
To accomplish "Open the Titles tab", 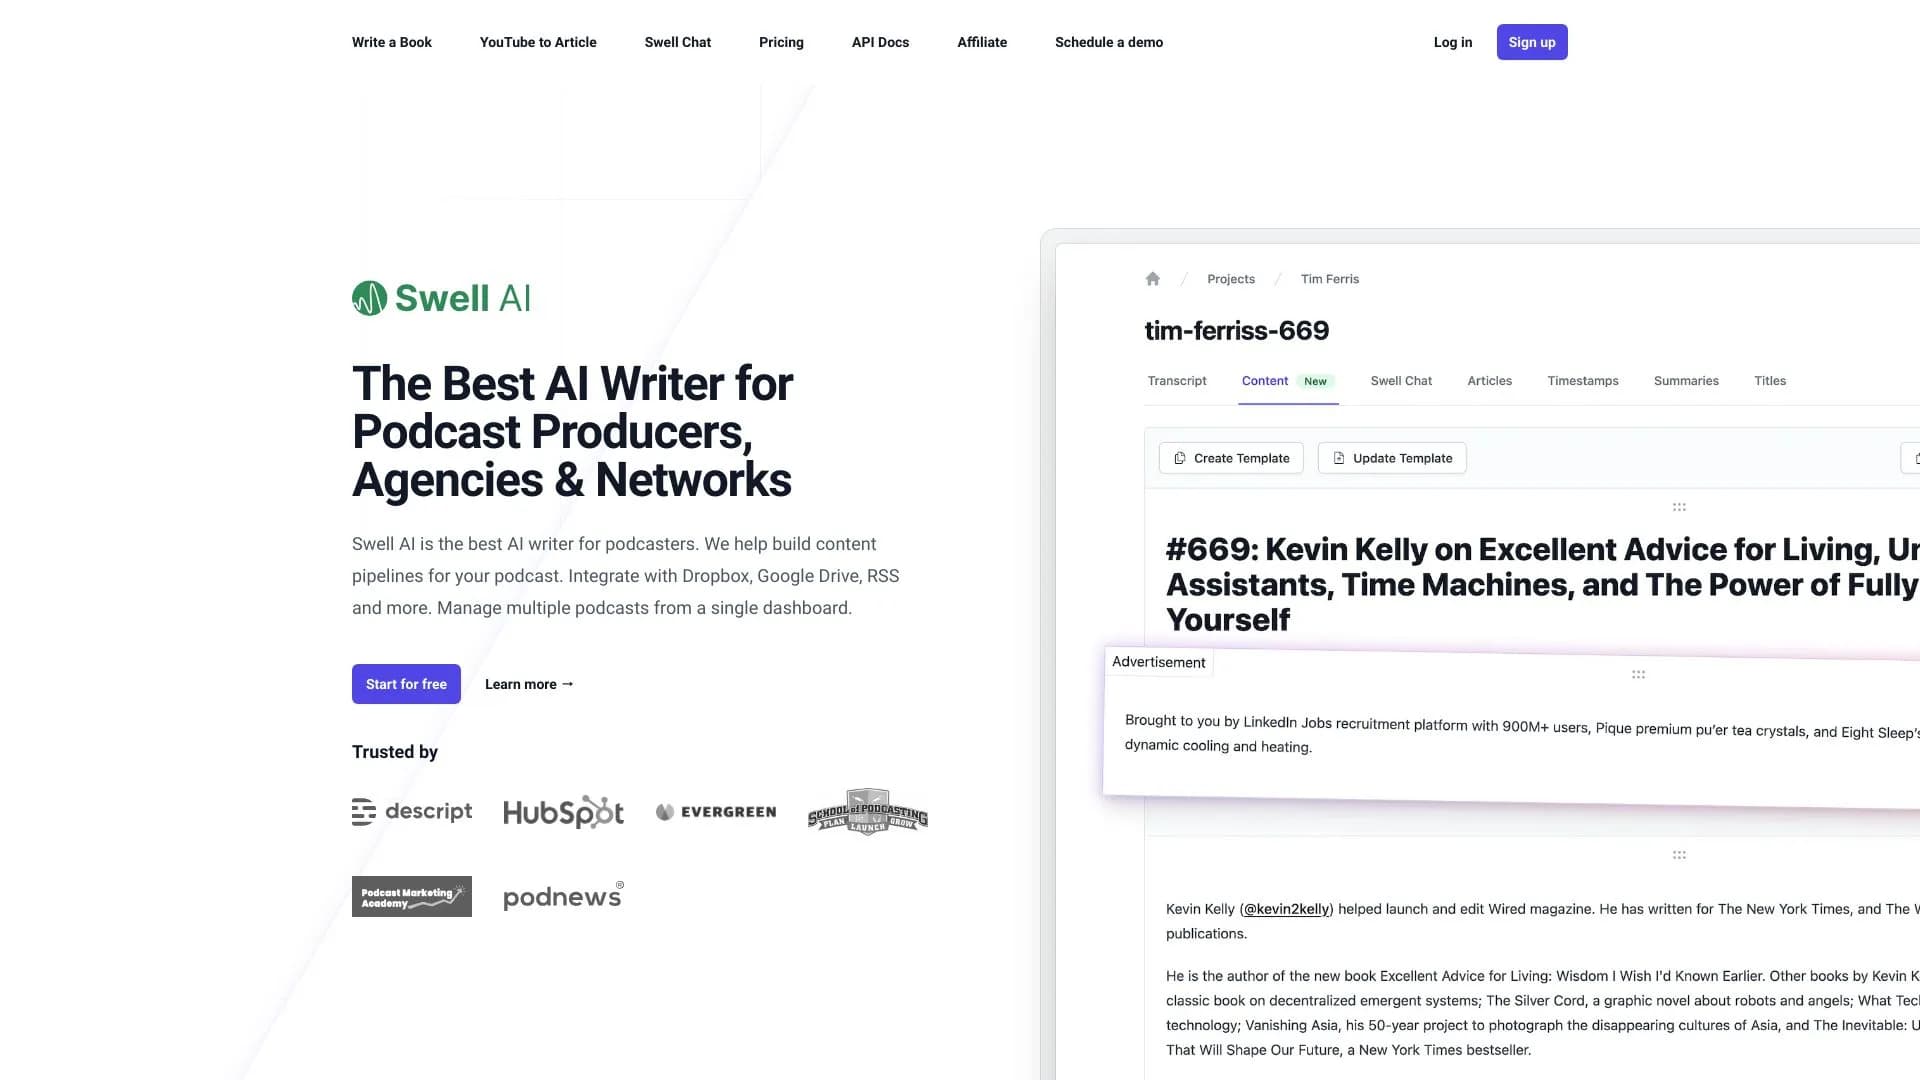I will click(x=1770, y=381).
